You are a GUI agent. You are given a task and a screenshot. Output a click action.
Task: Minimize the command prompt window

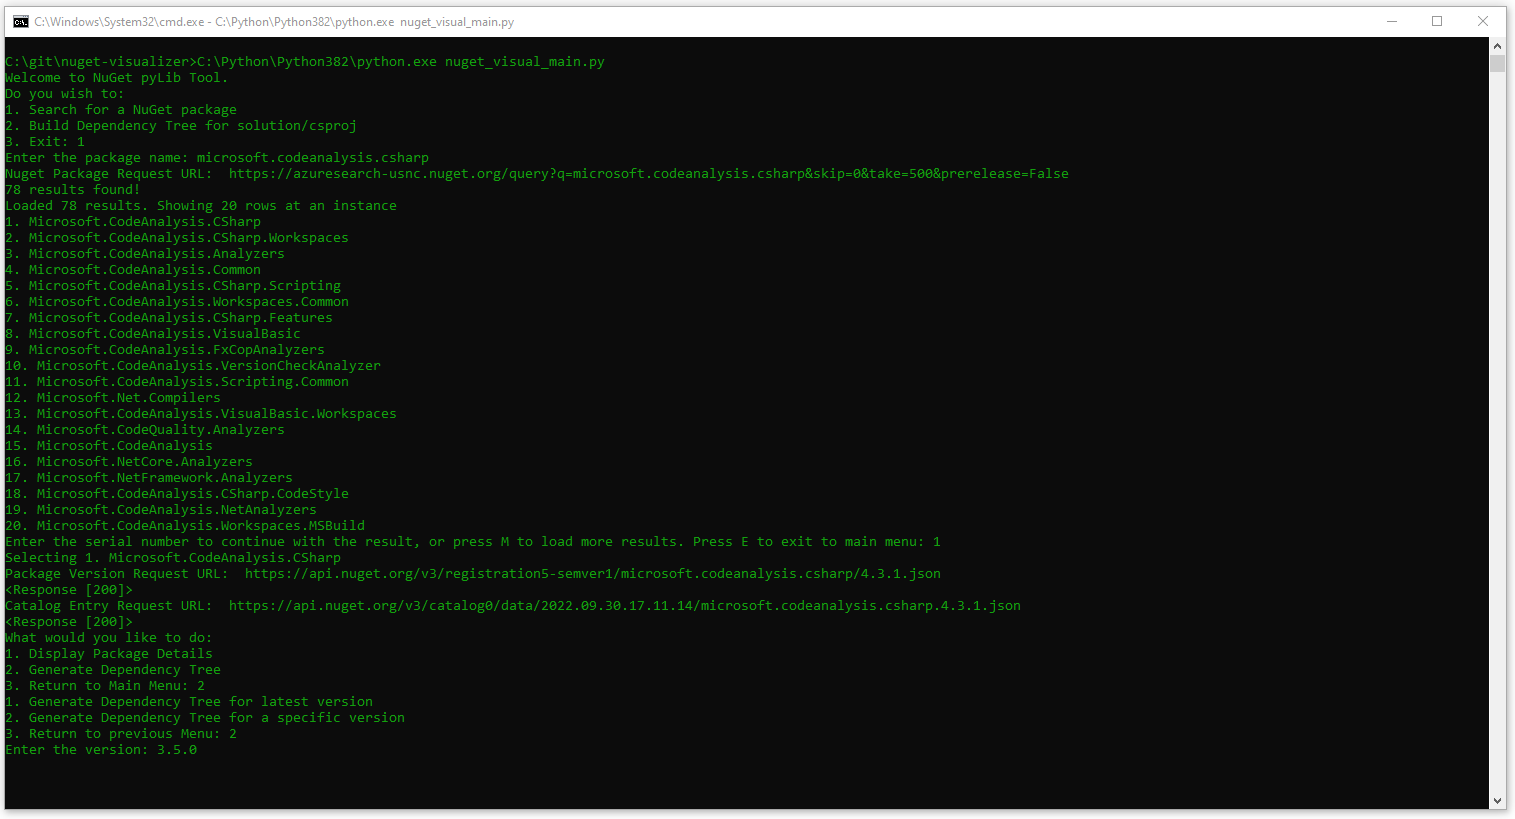point(1391,21)
